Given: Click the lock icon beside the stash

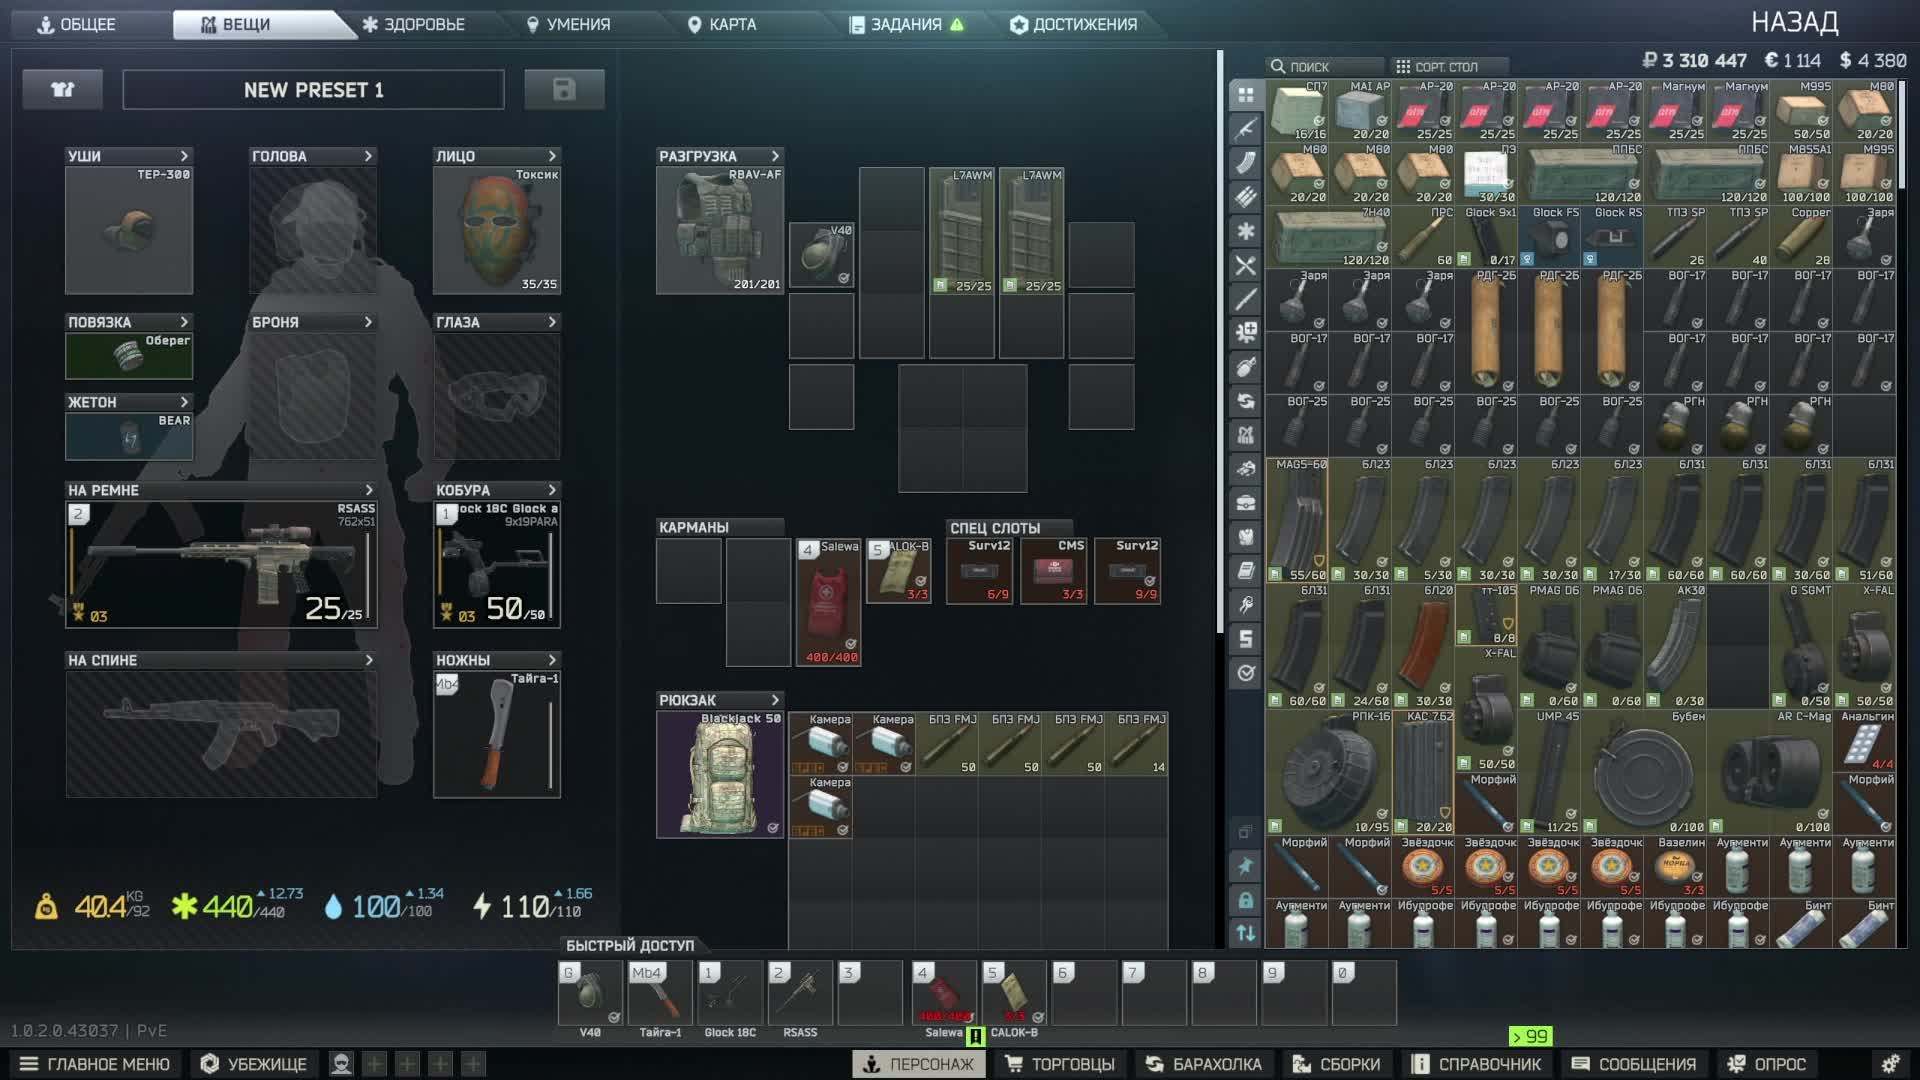Looking at the screenshot, I should coord(1245,900).
